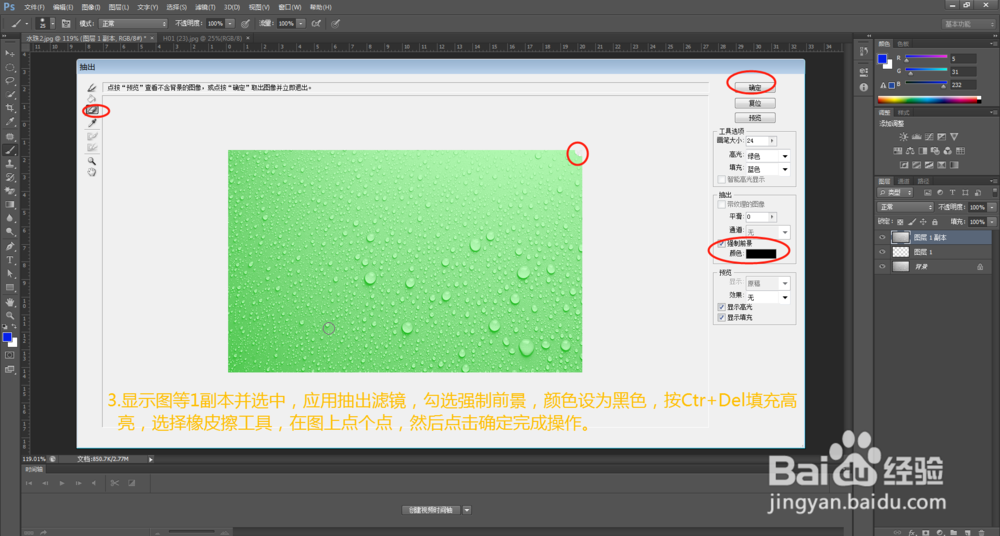1000x536 pixels.
Task: Toggle Quick Mask mode icon
Action: pos(10,355)
